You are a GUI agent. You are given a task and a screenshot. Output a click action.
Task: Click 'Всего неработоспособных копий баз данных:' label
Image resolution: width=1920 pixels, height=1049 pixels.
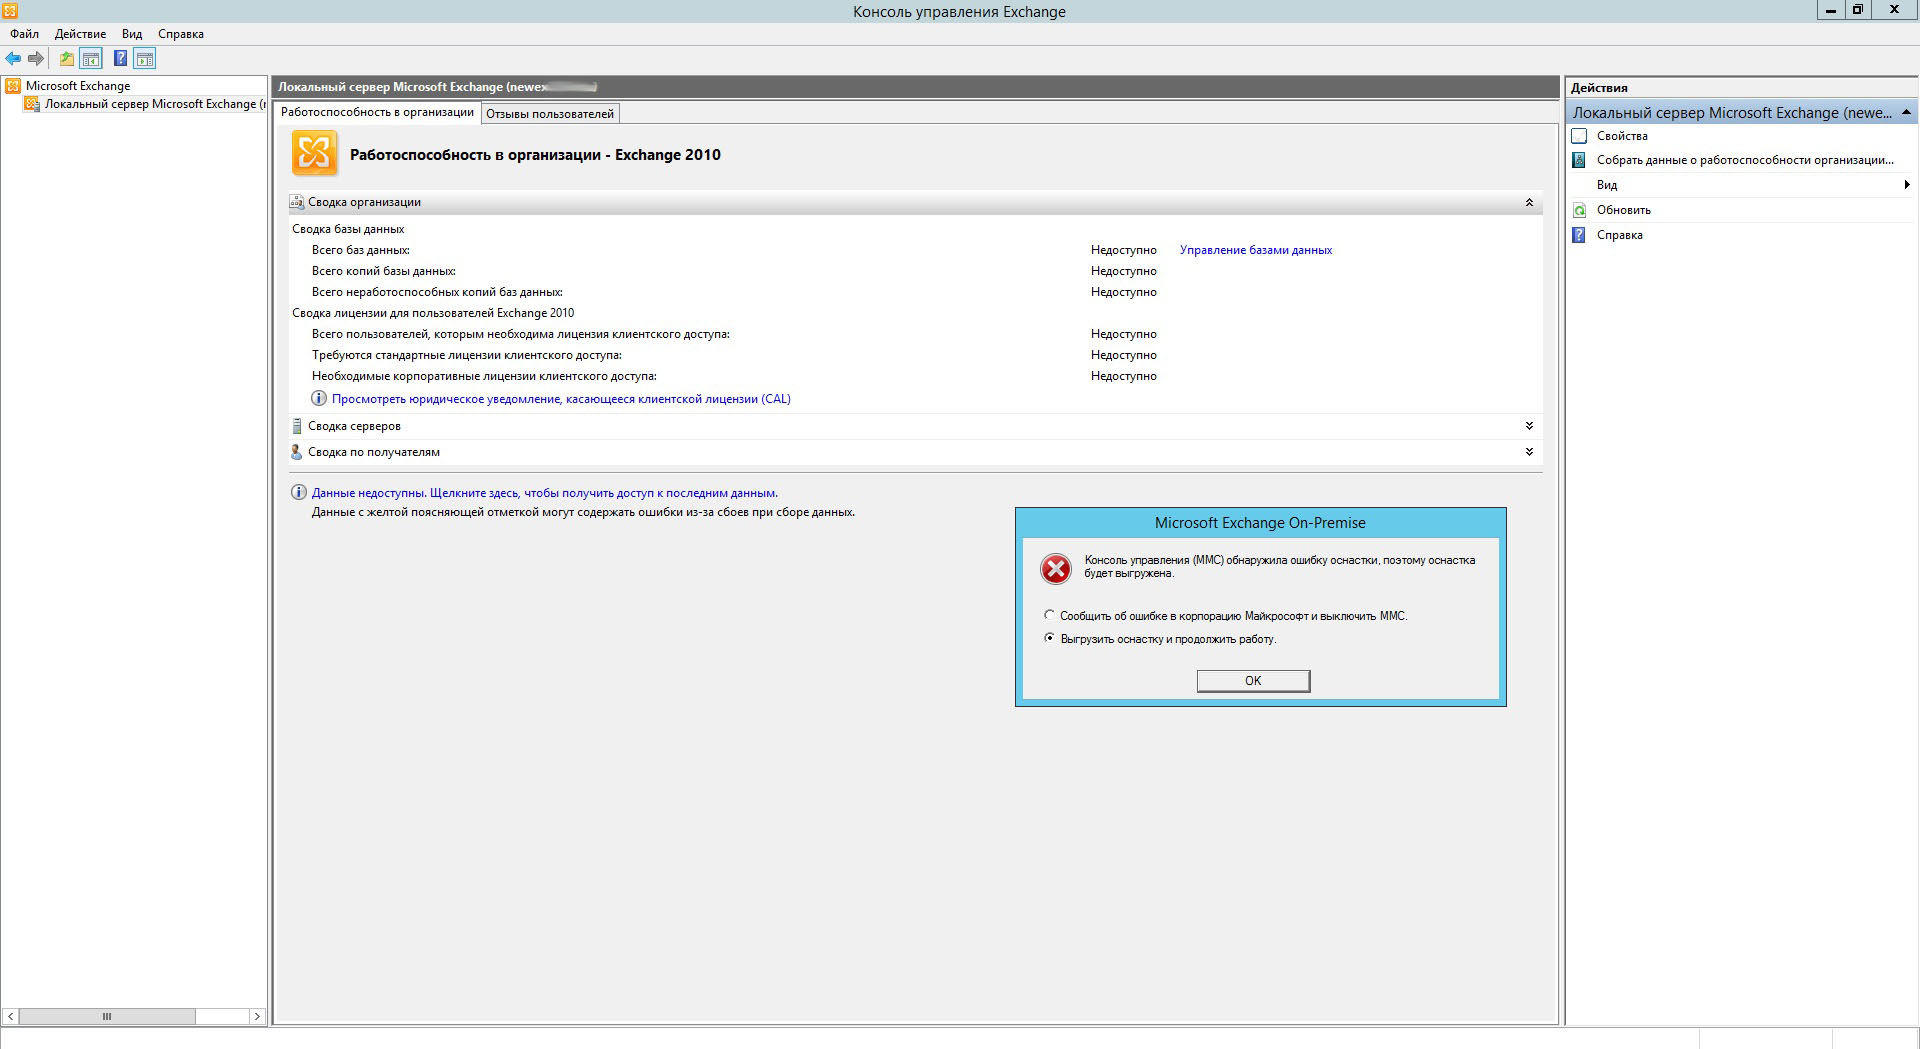pos(437,292)
